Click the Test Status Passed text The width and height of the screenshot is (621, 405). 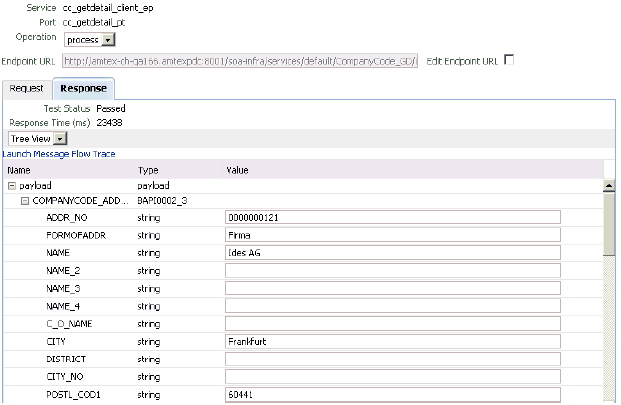tap(111, 108)
